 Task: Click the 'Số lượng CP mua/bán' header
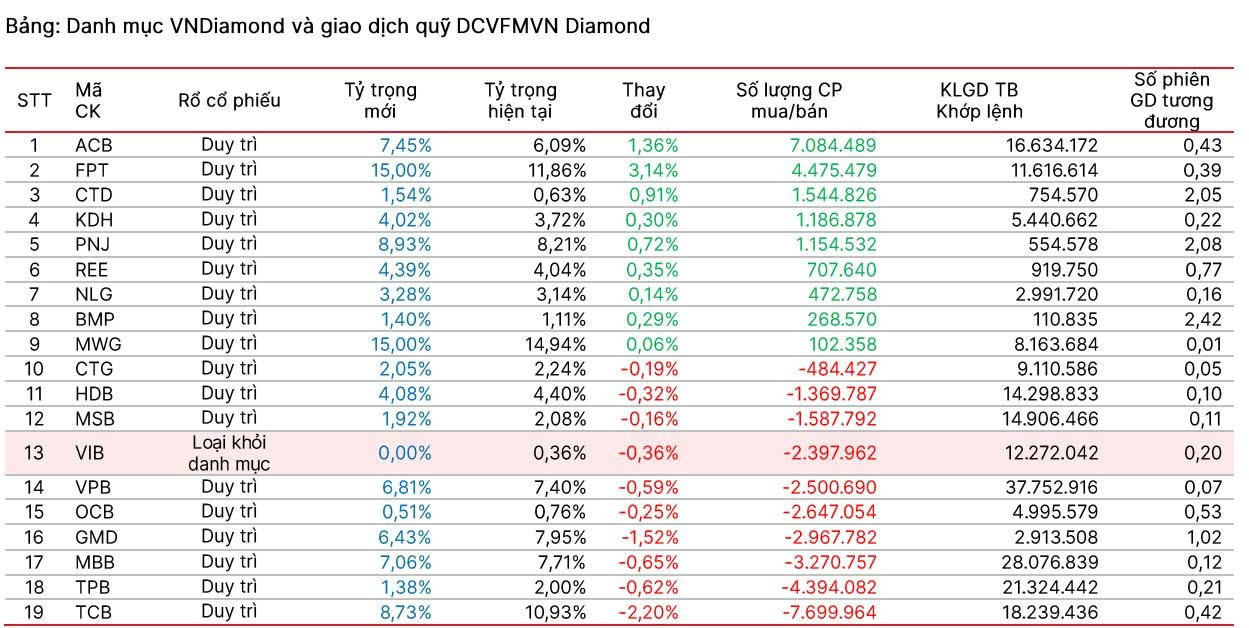coord(789,100)
